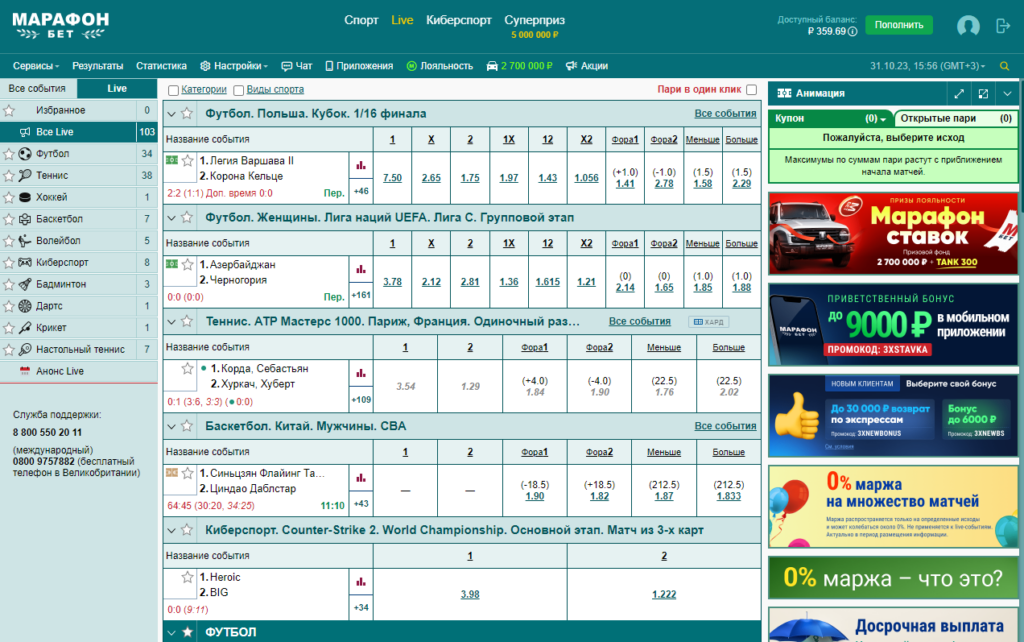1024x642 pixels.
Task: Collapse the Теннис ATP Мастерс section
Action: [x=172, y=322]
